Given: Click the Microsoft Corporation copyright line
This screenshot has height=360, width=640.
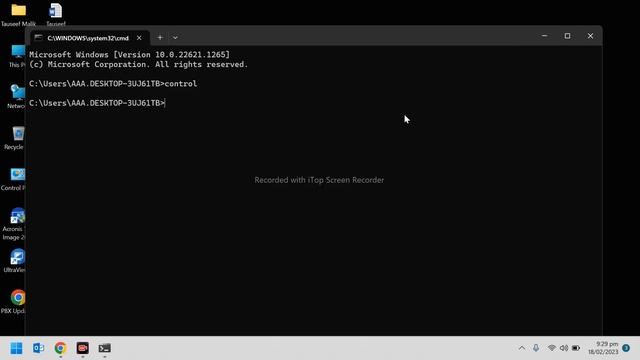Looking at the screenshot, I should pos(138,64).
